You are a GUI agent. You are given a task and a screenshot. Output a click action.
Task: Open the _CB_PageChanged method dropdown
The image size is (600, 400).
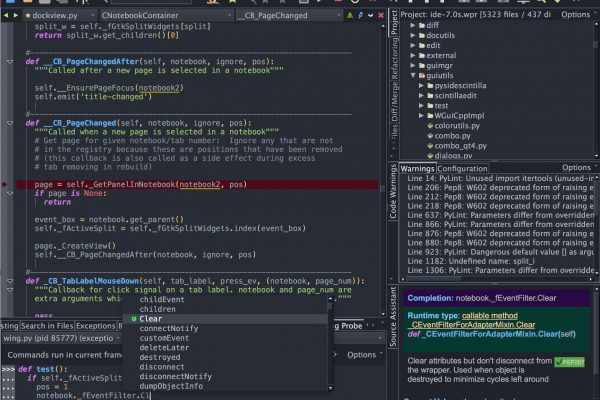(x=289, y=15)
